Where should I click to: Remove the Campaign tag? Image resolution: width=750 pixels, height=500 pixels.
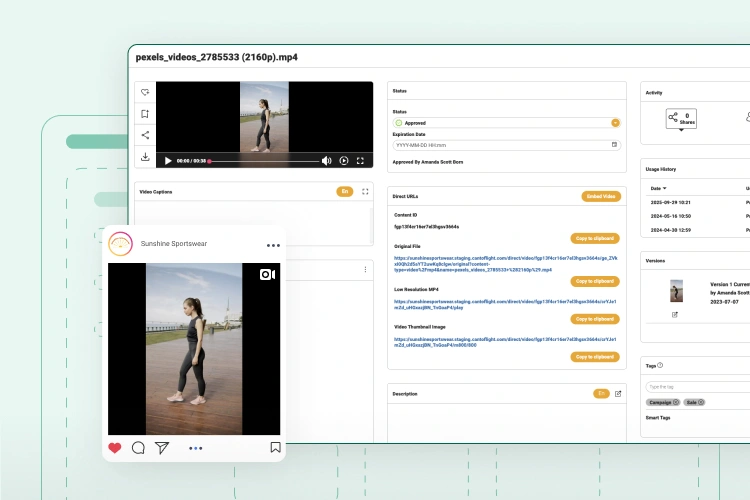click(x=676, y=402)
